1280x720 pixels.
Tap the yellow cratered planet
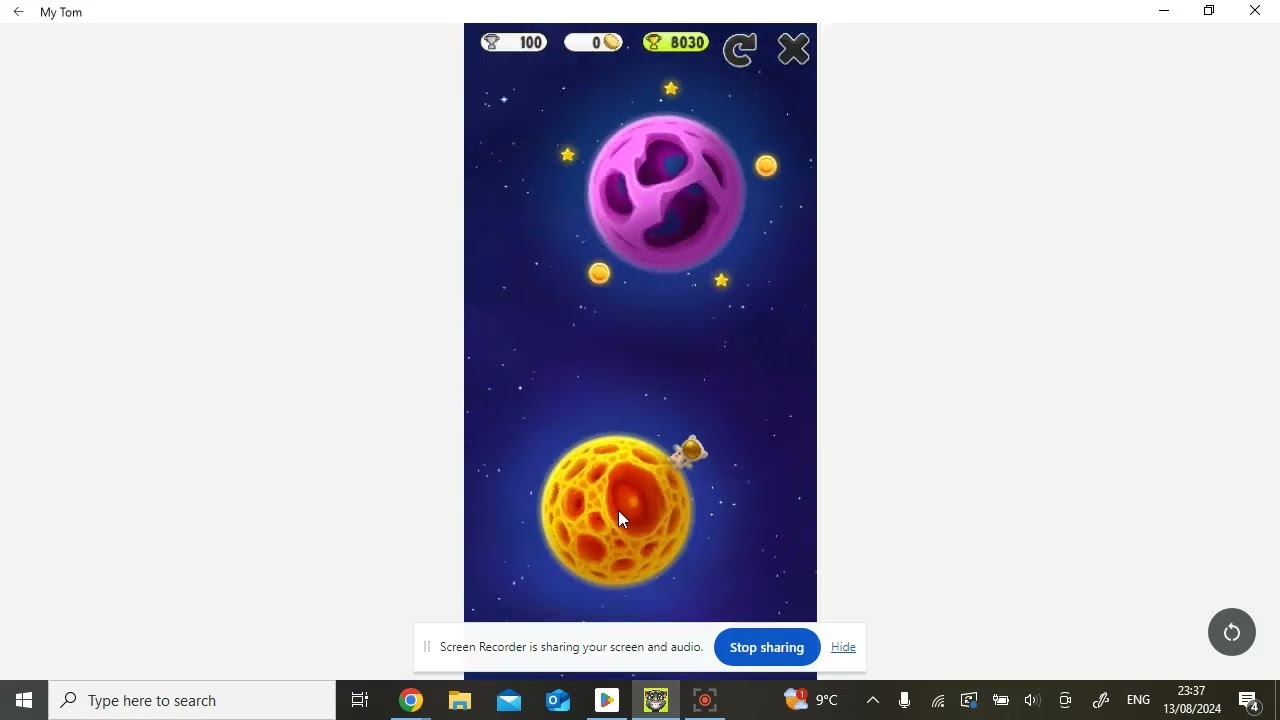[x=616, y=510]
